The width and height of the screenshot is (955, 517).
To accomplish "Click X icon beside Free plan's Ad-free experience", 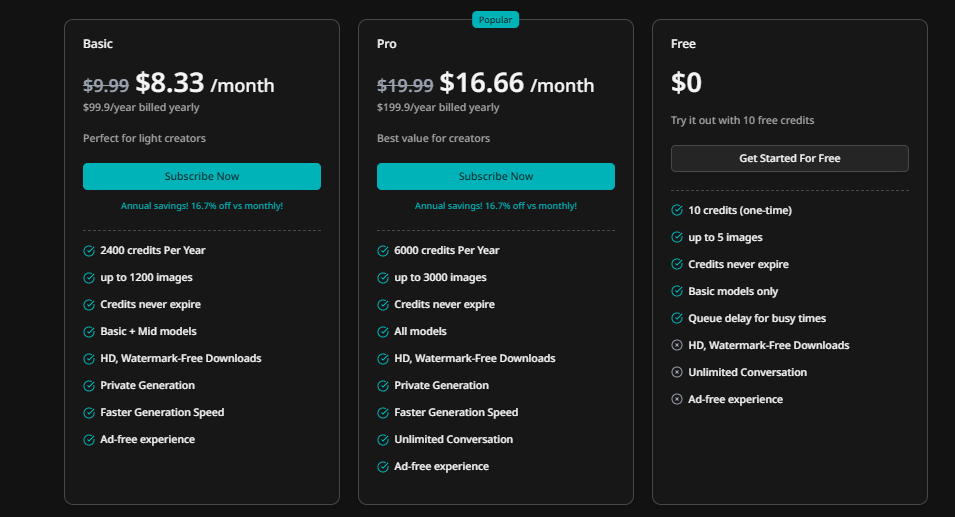I will [x=677, y=399].
